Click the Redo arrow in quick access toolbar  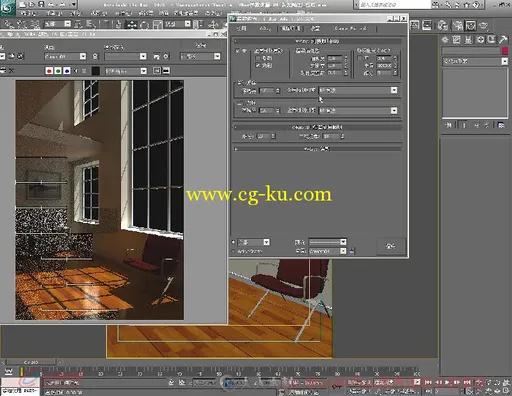[x=63, y=5]
